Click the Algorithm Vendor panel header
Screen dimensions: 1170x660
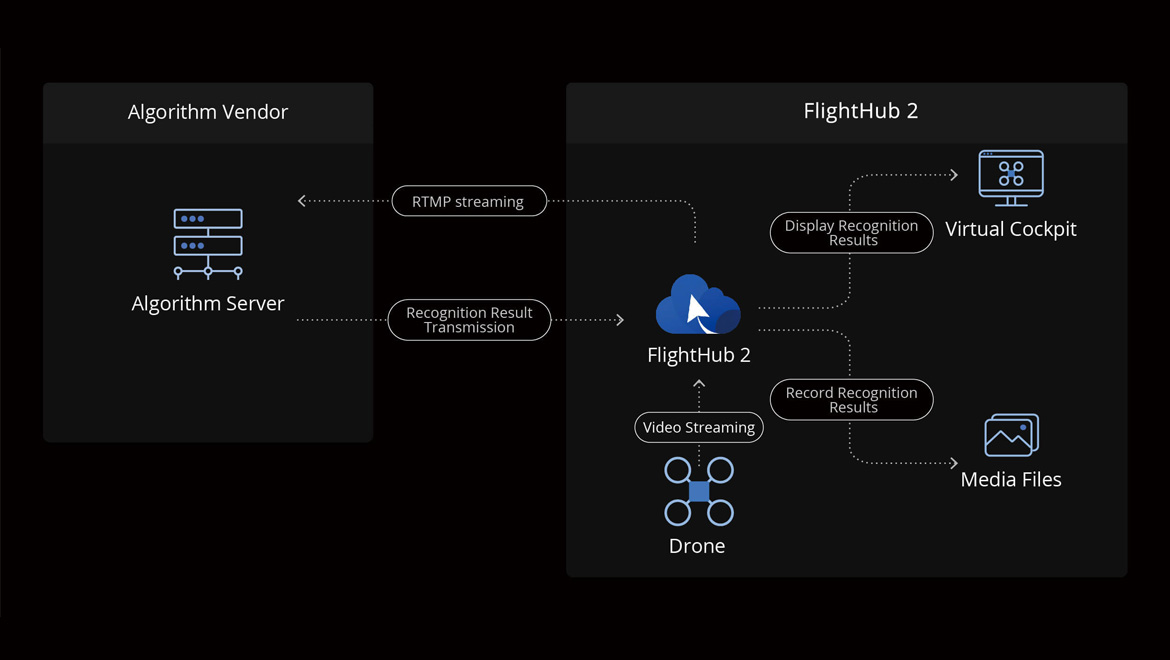pos(208,113)
